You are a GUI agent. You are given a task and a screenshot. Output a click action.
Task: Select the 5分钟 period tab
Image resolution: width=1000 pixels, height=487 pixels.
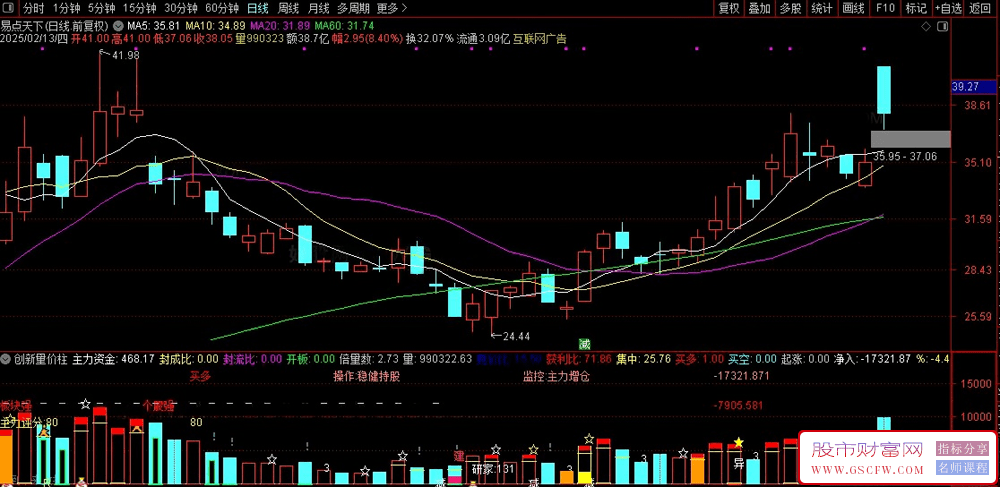click(x=101, y=8)
